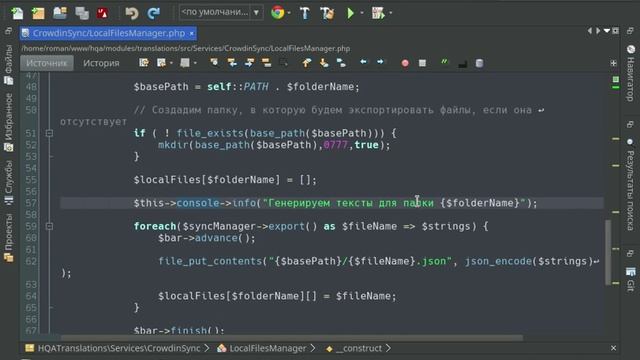Image resolution: width=640 pixels, height=360 pixels.
Task: Open the Избранное side panel
Action: 9,122
